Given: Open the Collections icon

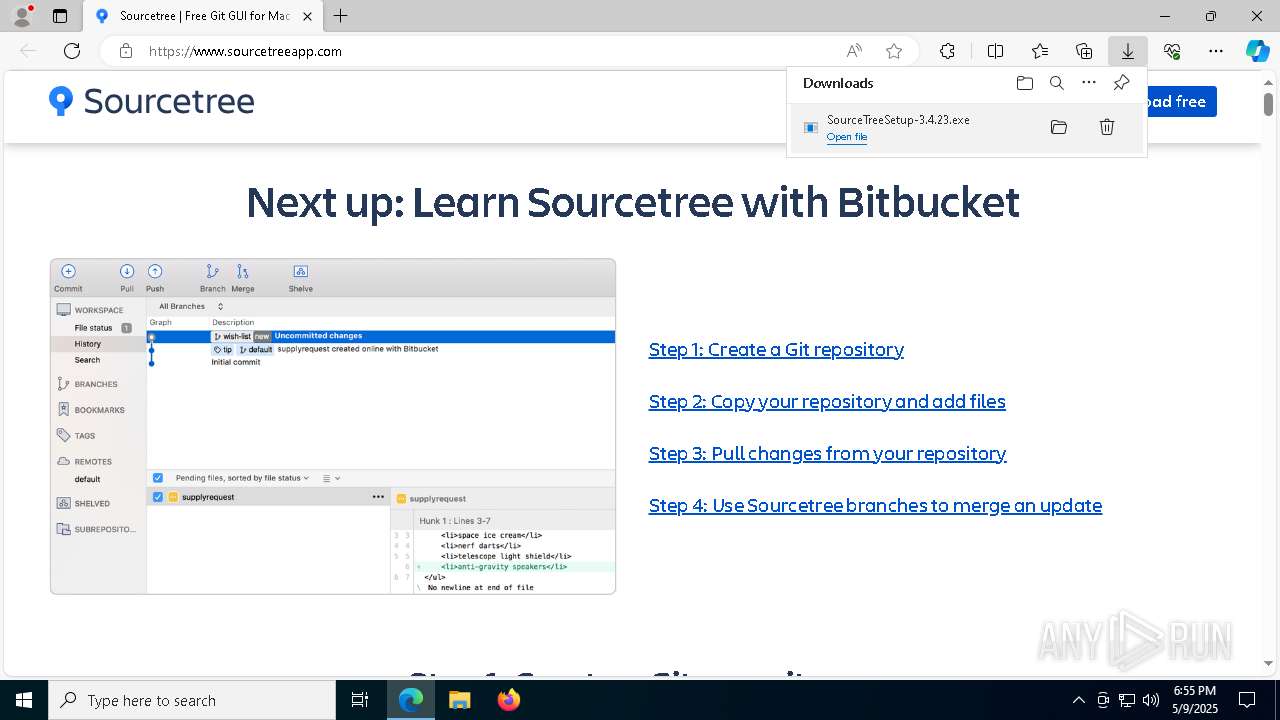Looking at the screenshot, I should [1084, 51].
